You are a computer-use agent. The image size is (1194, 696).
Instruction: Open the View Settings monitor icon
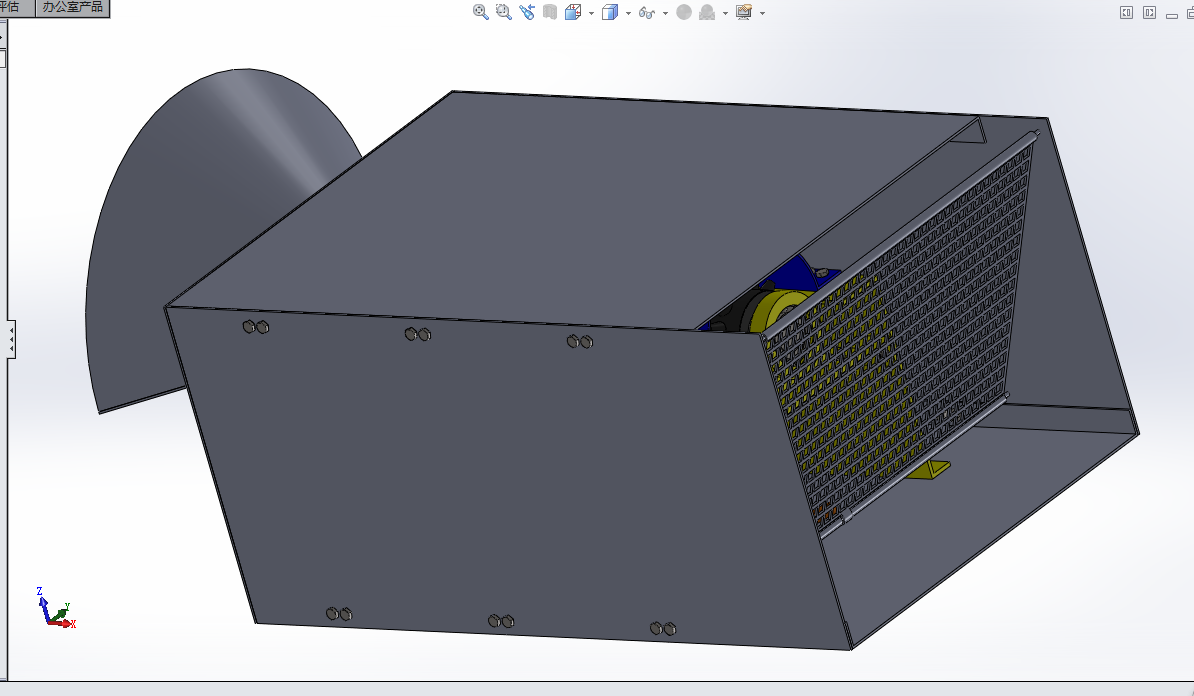pos(744,12)
